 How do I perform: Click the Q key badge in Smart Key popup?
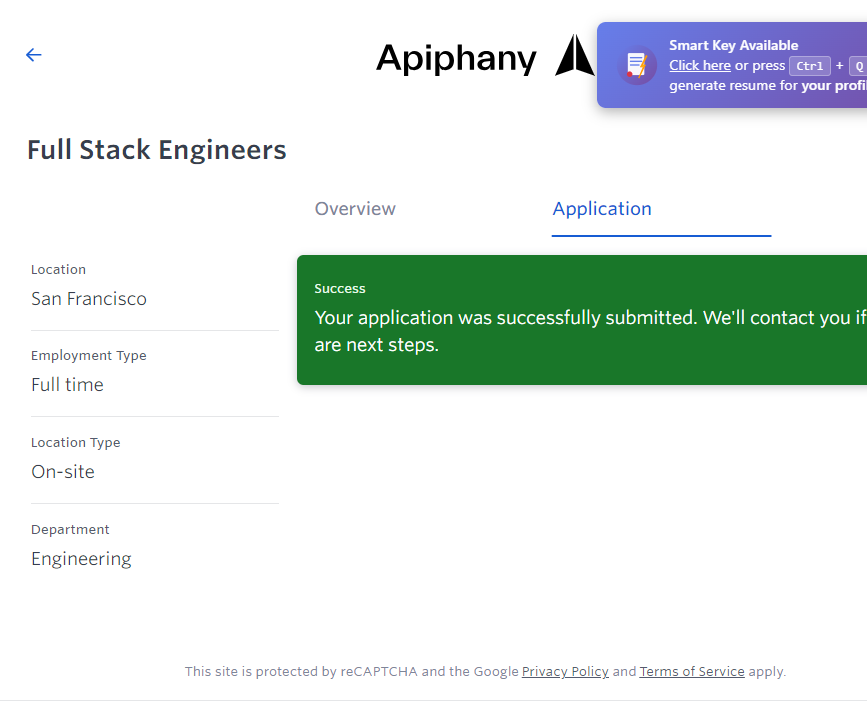click(x=858, y=66)
